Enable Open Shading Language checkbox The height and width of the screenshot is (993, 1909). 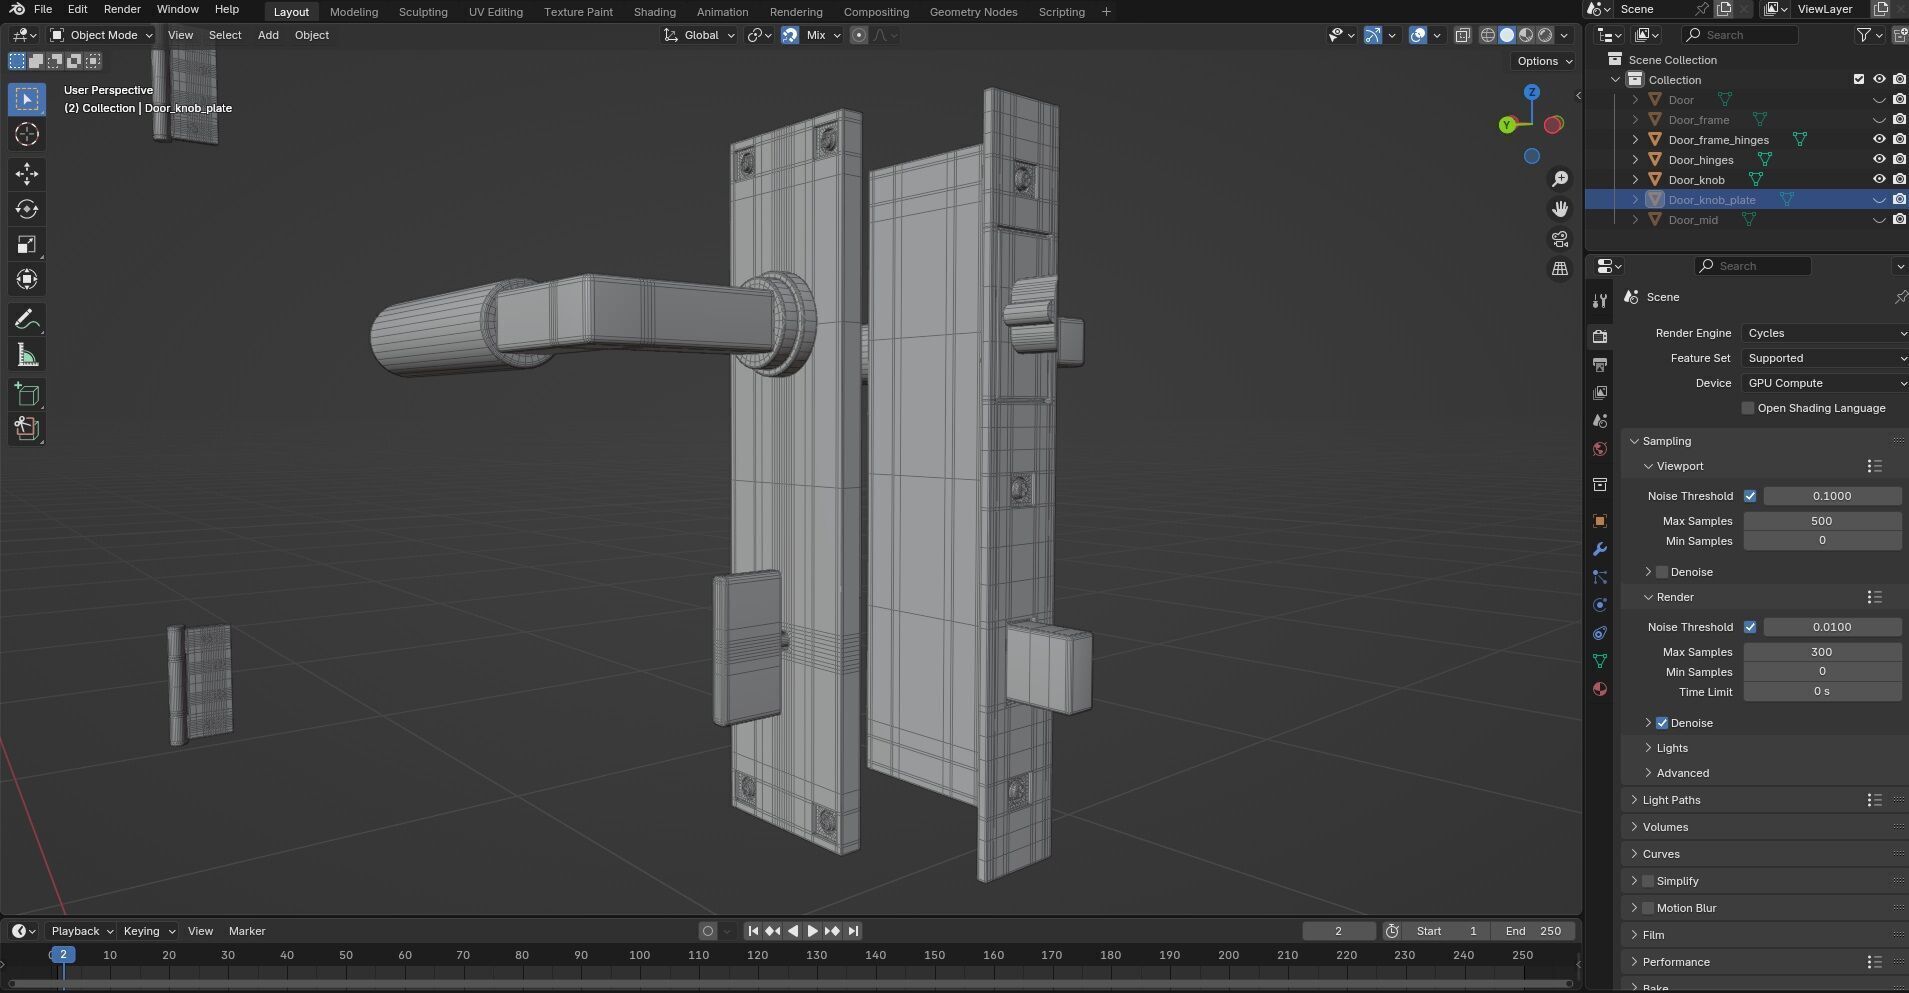[x=1748, y=408]
